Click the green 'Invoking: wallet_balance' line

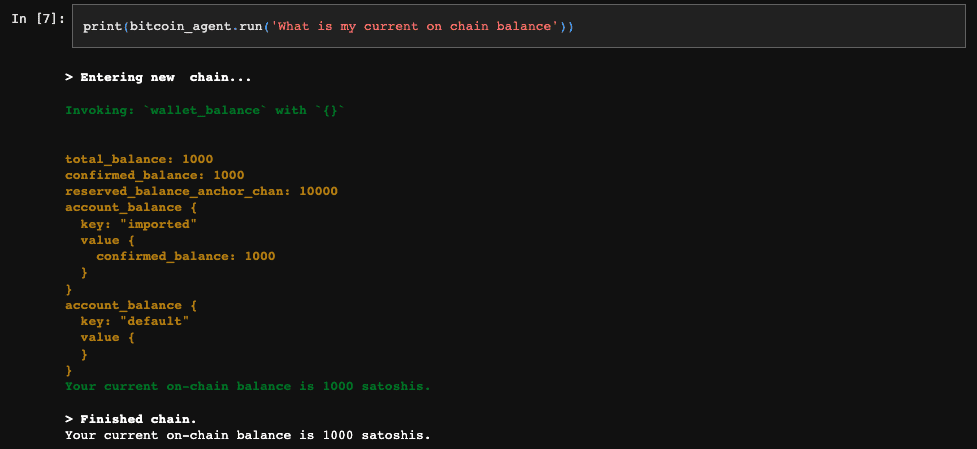205,110
